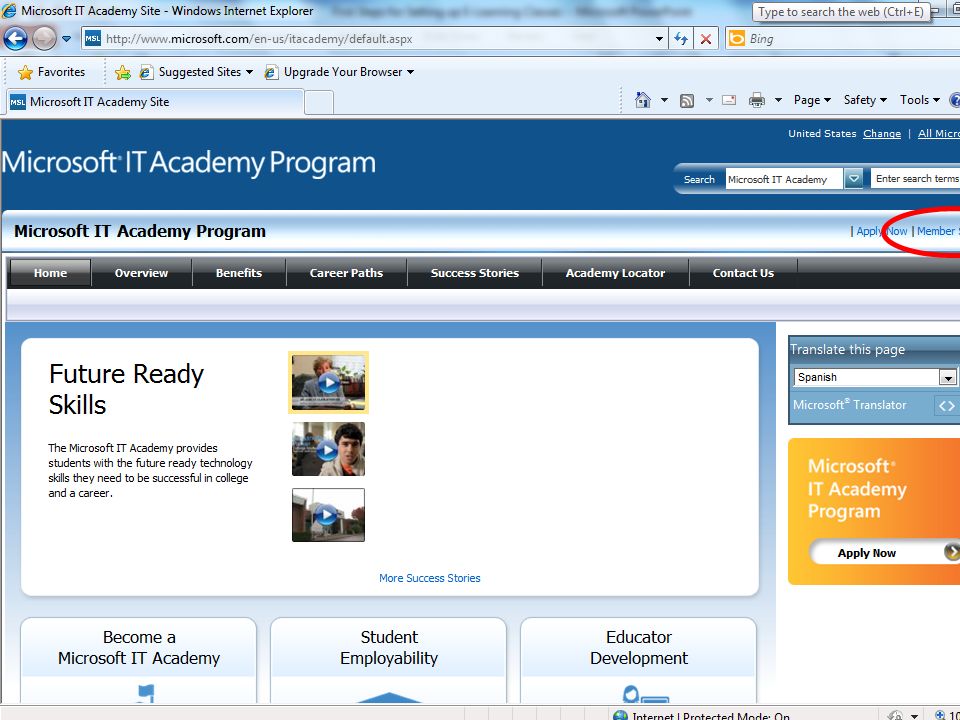Play the second video of young man
Image resolution: width=960 pixels, height=720 pixels.
(329, 449)
